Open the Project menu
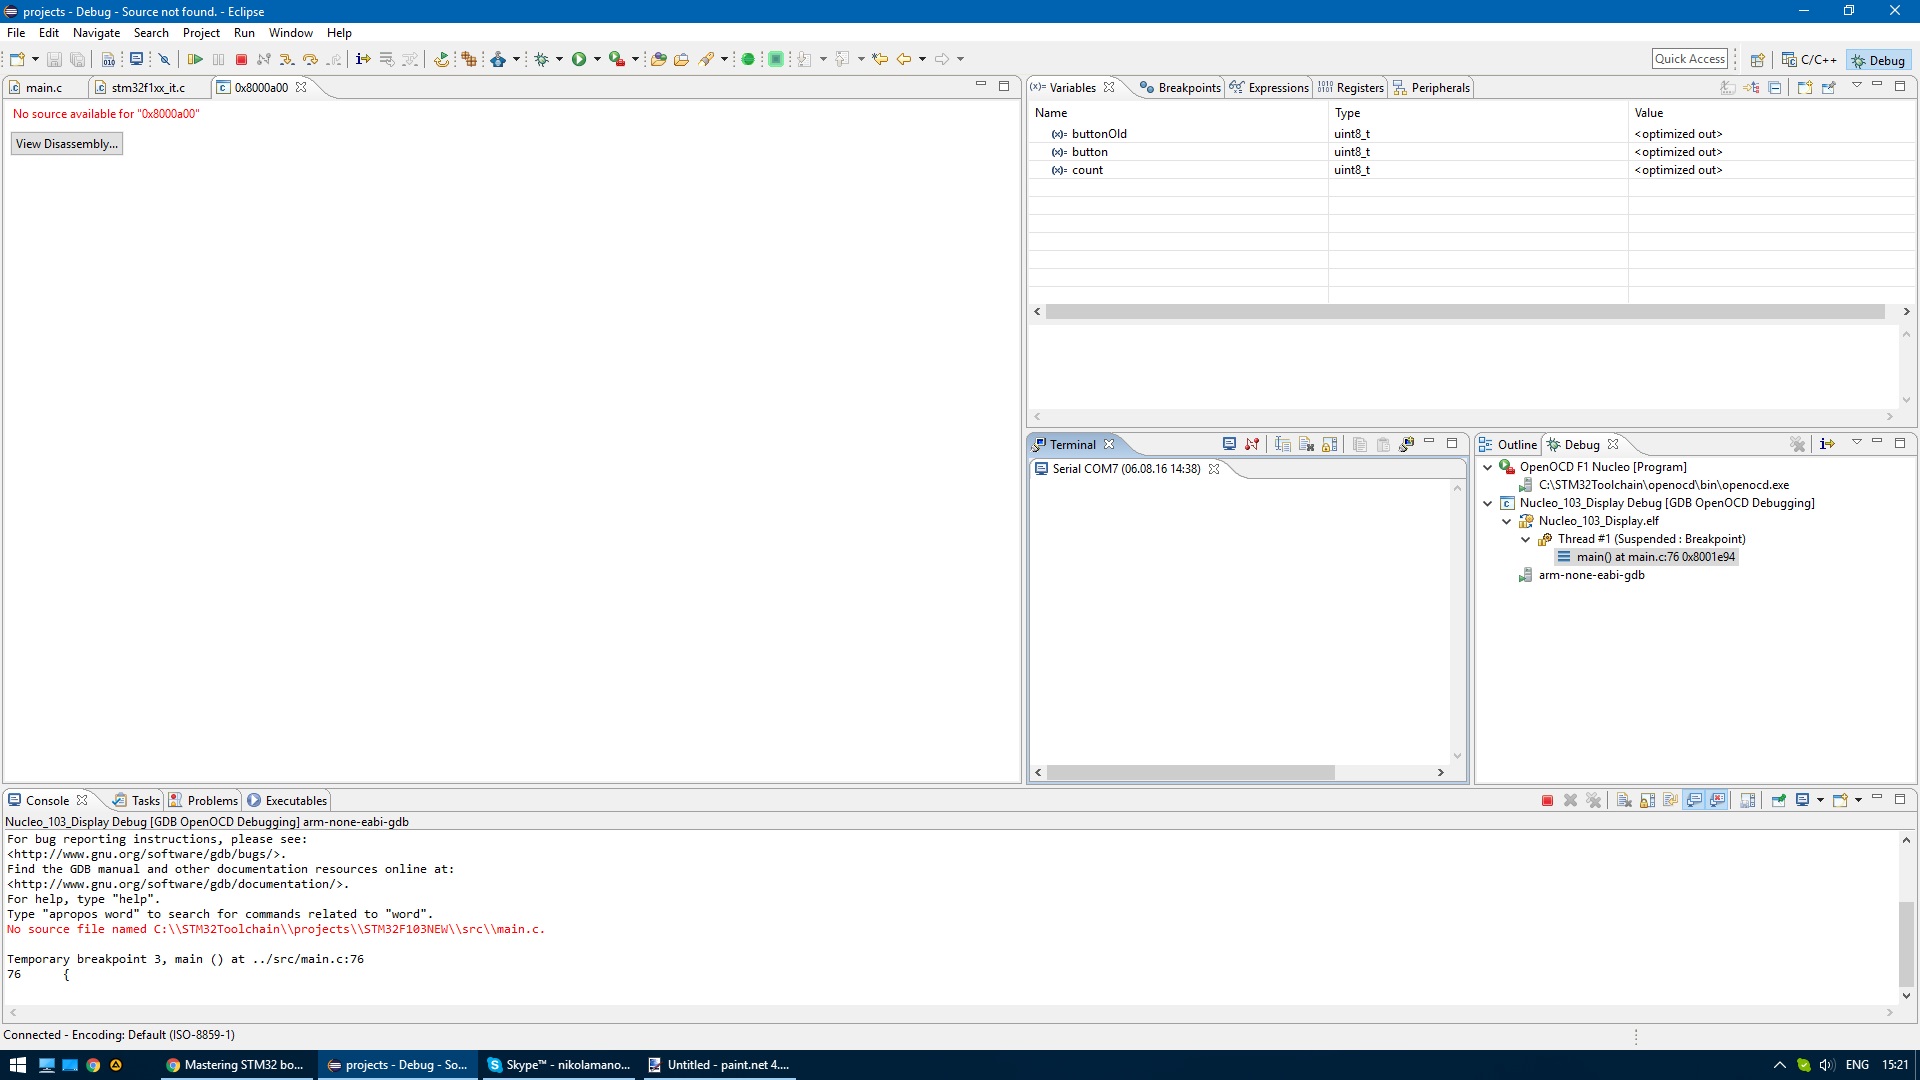This screenshot has height=1080, width=1920. pyautogui.click(x=201, y=33)
